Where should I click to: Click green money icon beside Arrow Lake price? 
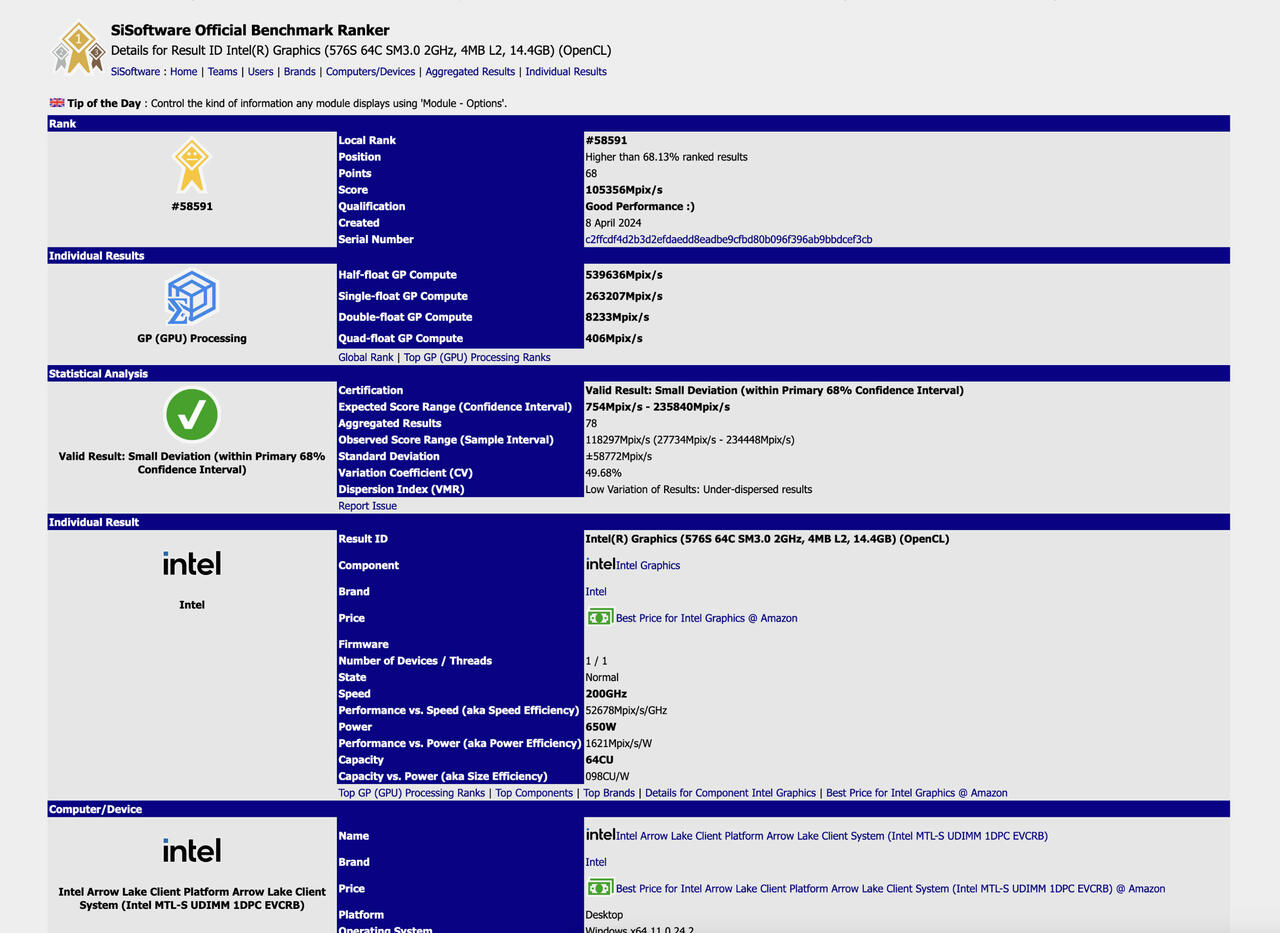coord(600,887)
